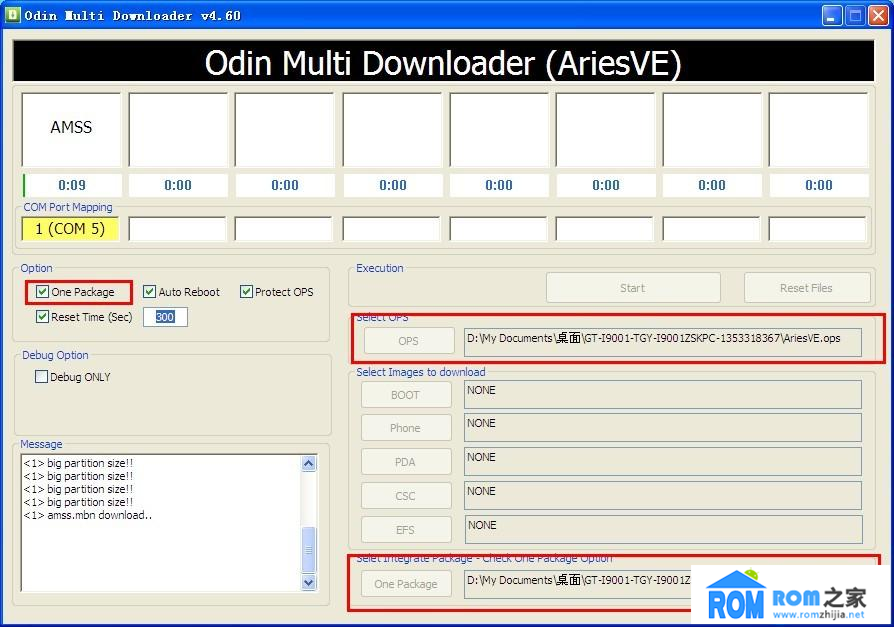Click the PDA path field showing NONE
The height and width of the screenshot is (627, 894).
(x=663, y=462)
